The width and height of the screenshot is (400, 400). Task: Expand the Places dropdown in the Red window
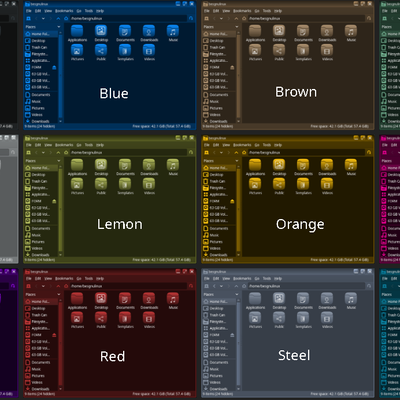[x=59, y=294]
